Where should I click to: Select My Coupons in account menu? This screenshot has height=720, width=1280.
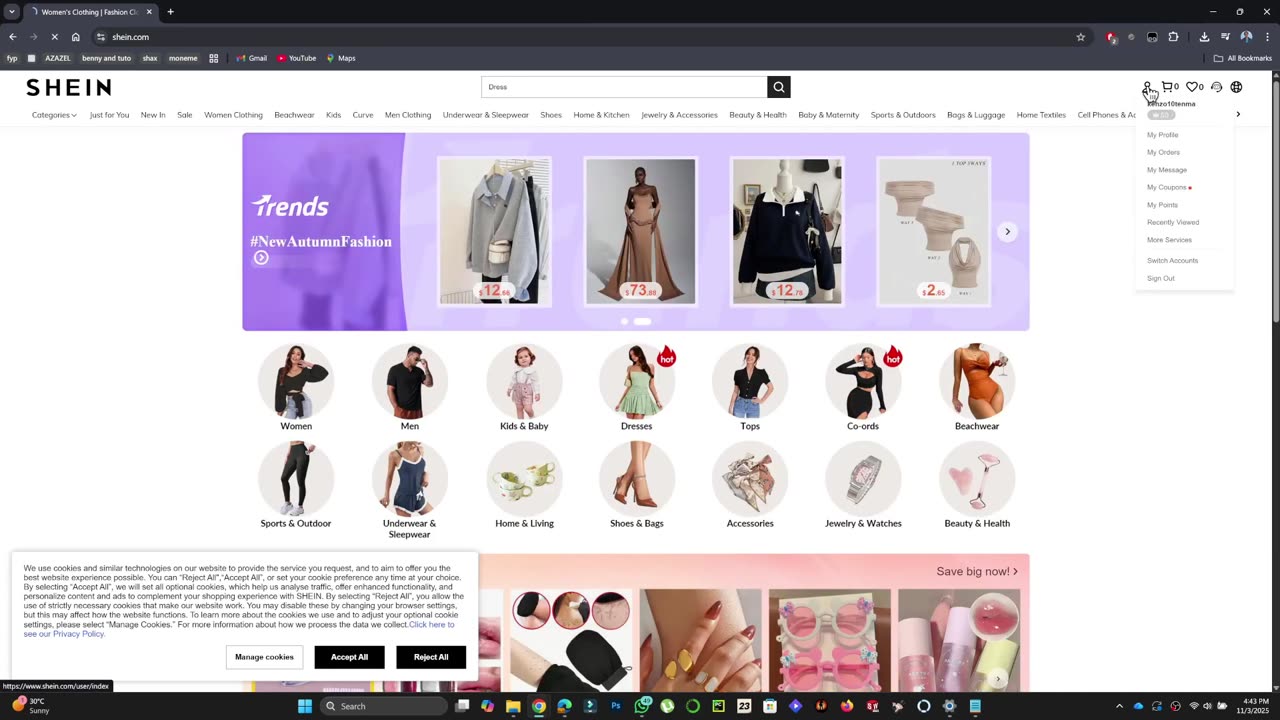1166,187
